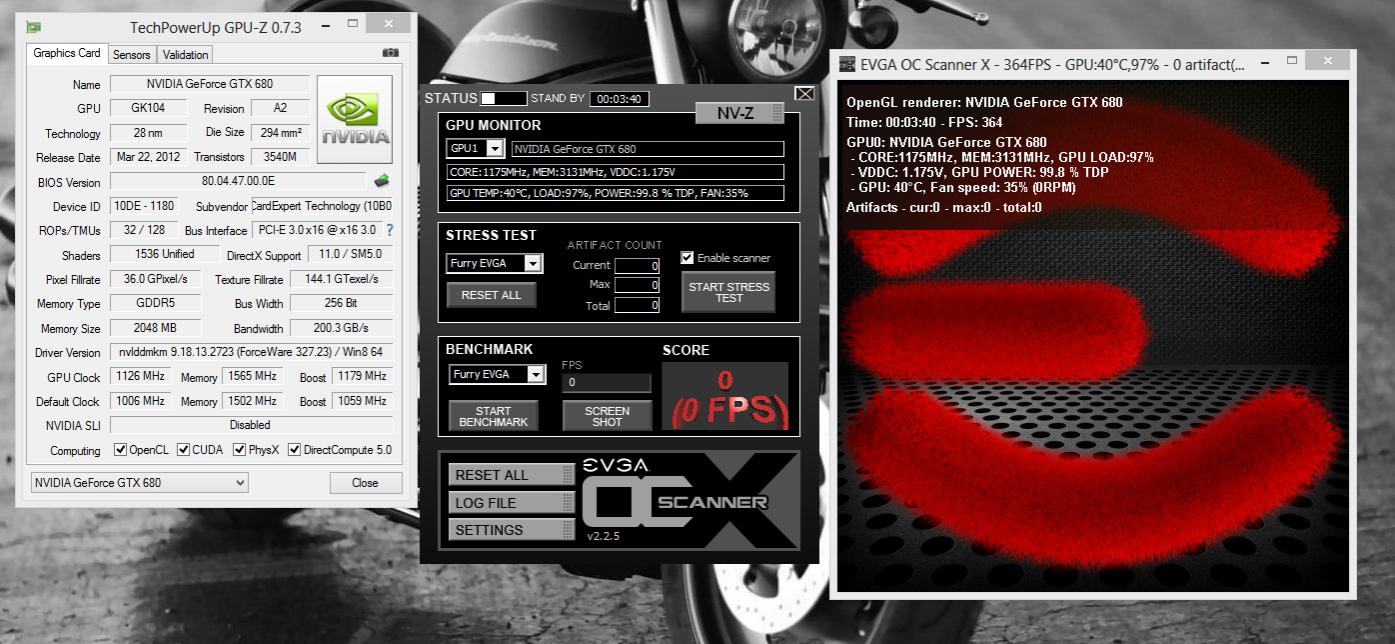Click the OpenGL renderer text in scanner window
The height and width of the screenshot is (644, 1395).
984,102
